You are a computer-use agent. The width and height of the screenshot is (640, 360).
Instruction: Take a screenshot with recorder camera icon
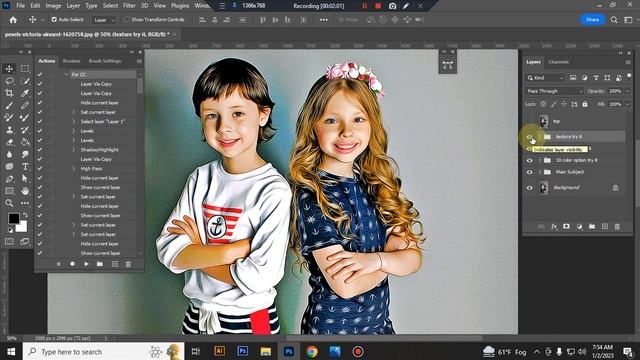tap(392, 6)
